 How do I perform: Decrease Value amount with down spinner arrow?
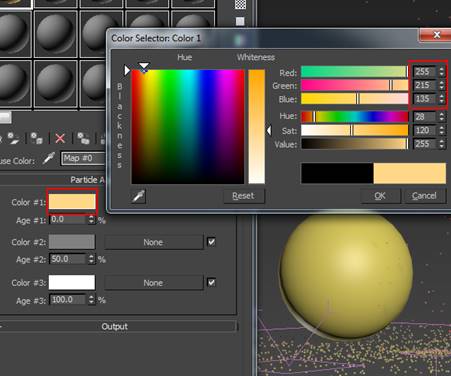pyautogui.click(x=442, y=146)
